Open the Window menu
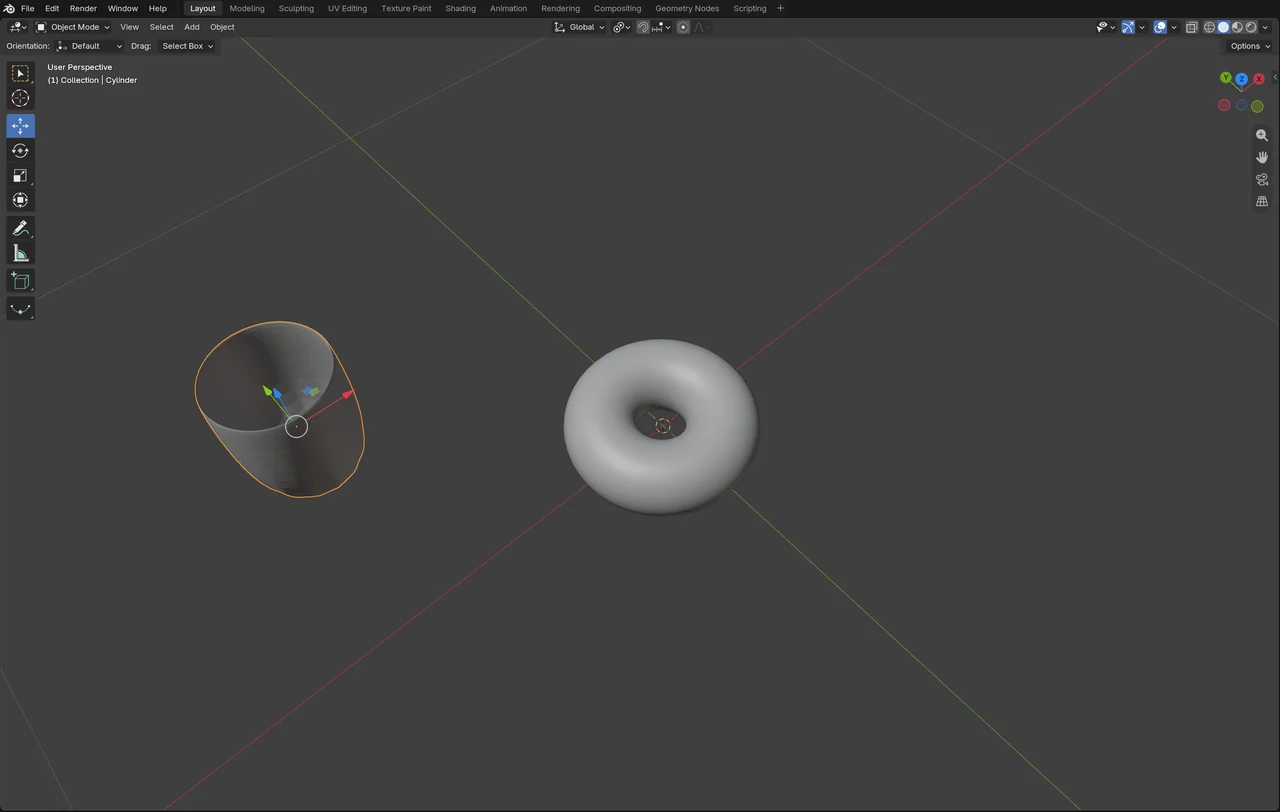Viewport: 1280px width, 812px height. click(123, 8)
